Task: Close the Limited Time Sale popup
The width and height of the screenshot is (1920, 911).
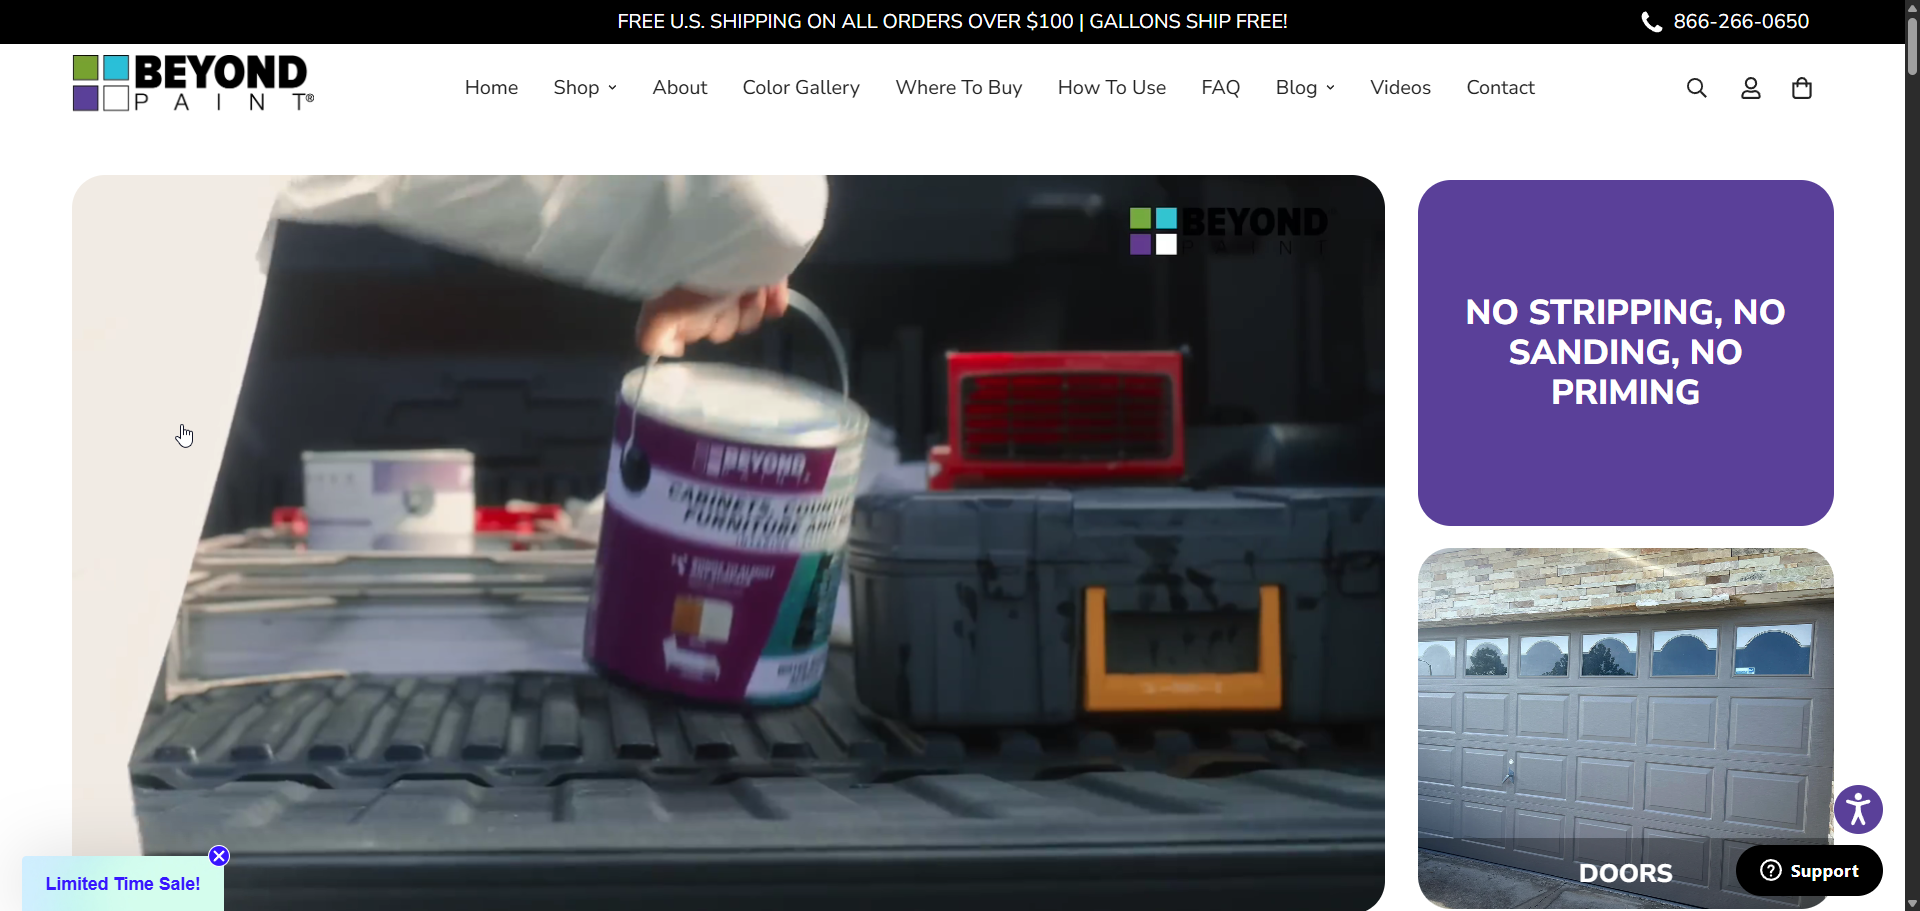Action: [x=219, y=856]
